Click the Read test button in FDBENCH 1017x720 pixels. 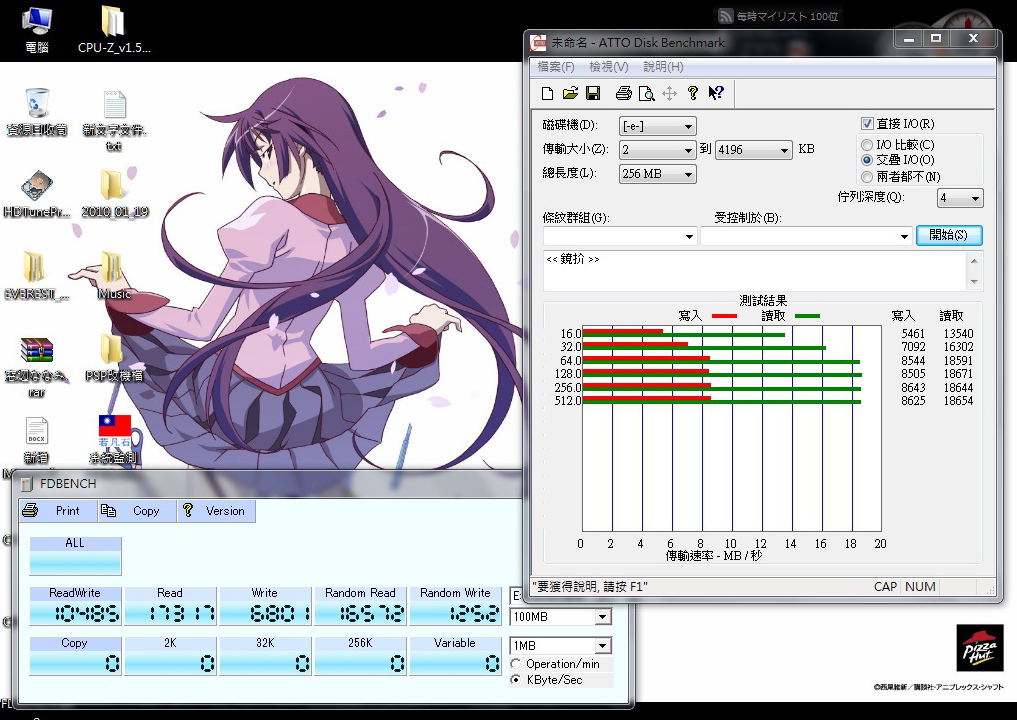pos(170,606)
